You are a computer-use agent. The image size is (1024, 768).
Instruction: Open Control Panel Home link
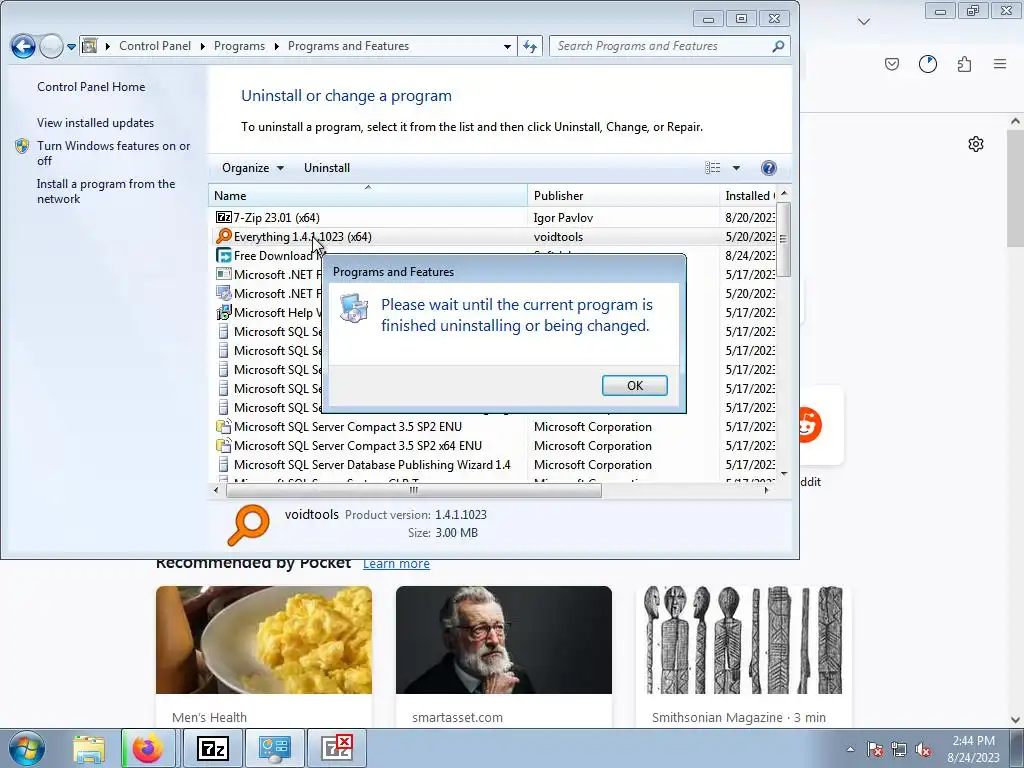(91, 86)
